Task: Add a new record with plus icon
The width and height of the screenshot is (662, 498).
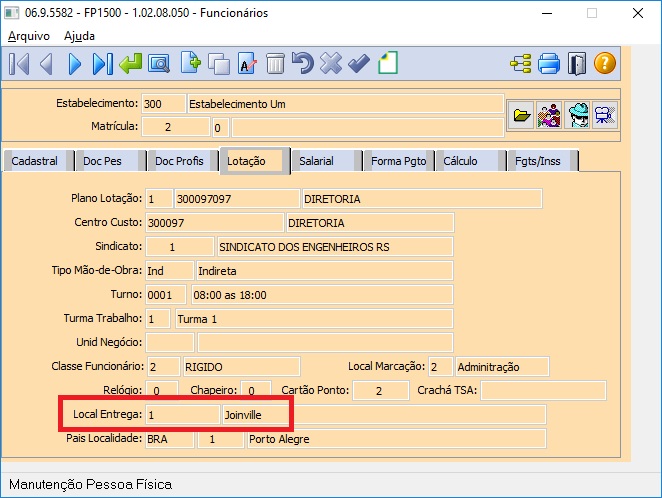Action: [190, 63]
